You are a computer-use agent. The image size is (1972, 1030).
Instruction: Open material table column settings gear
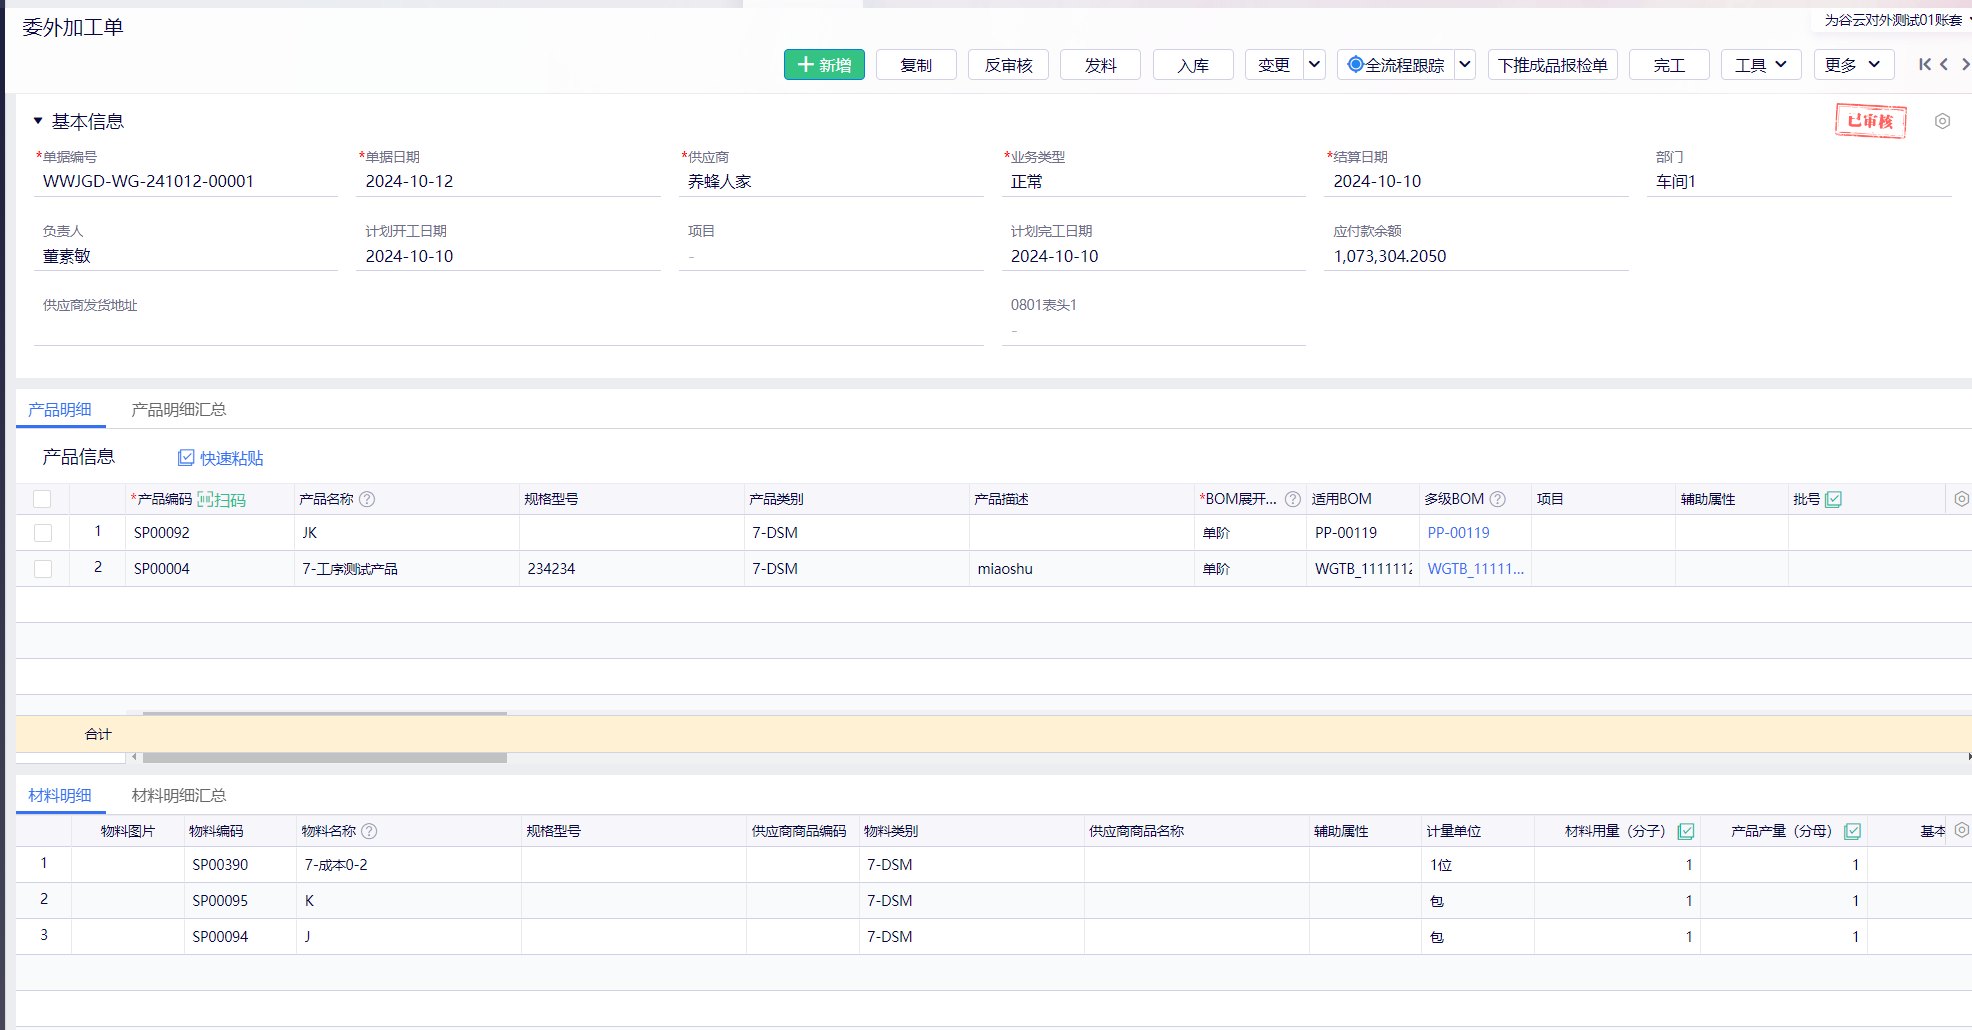click(x=1961, y=830)
